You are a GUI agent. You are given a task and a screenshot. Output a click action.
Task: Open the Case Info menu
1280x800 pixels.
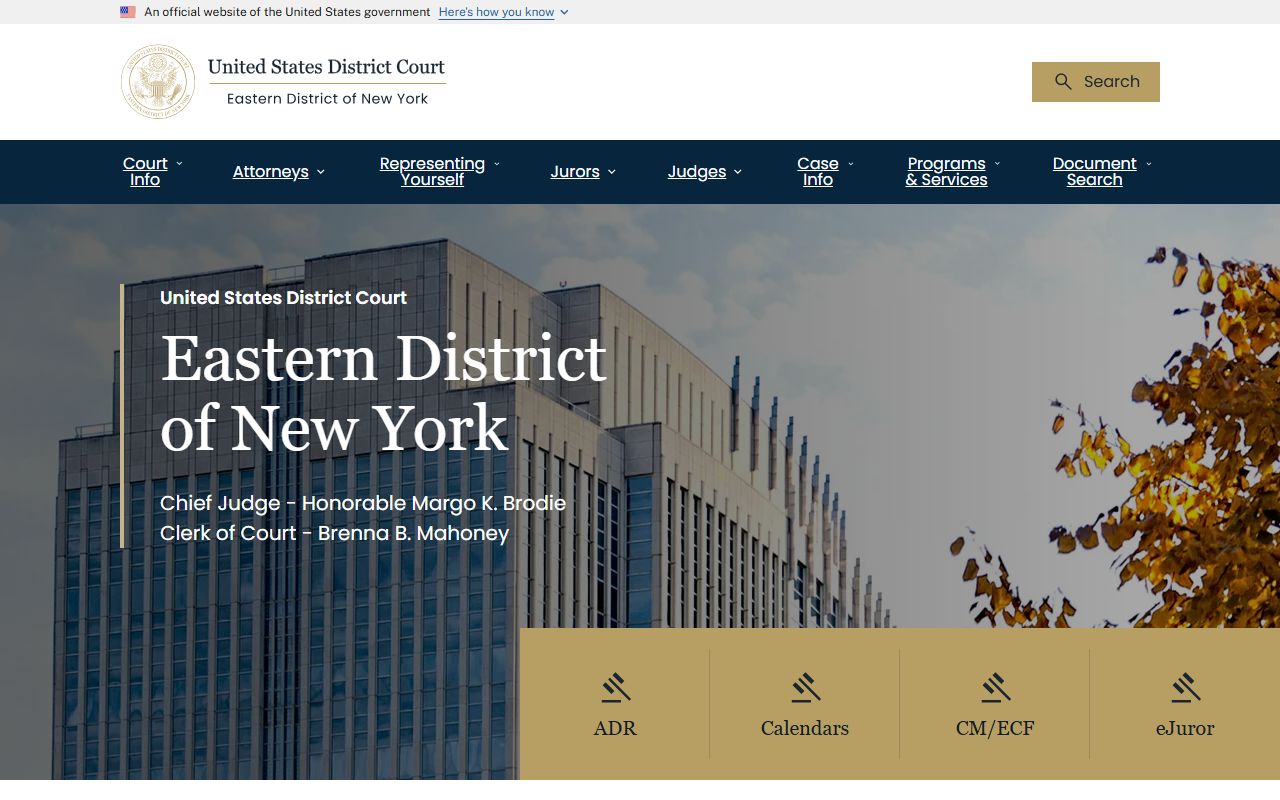[x=818, y=172]
